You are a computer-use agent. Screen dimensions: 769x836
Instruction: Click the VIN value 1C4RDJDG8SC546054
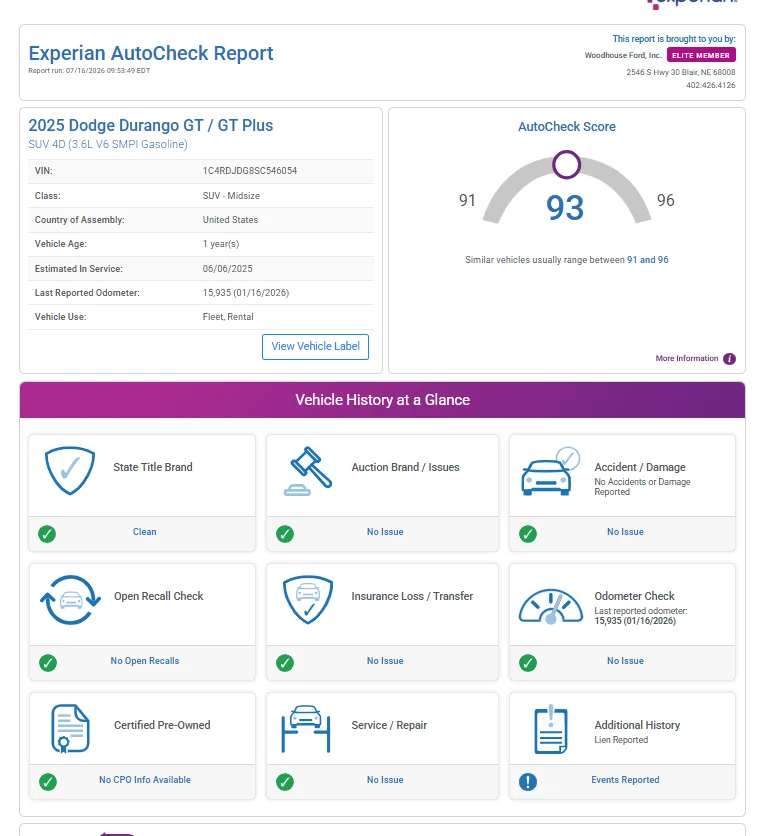click(250, 171)
